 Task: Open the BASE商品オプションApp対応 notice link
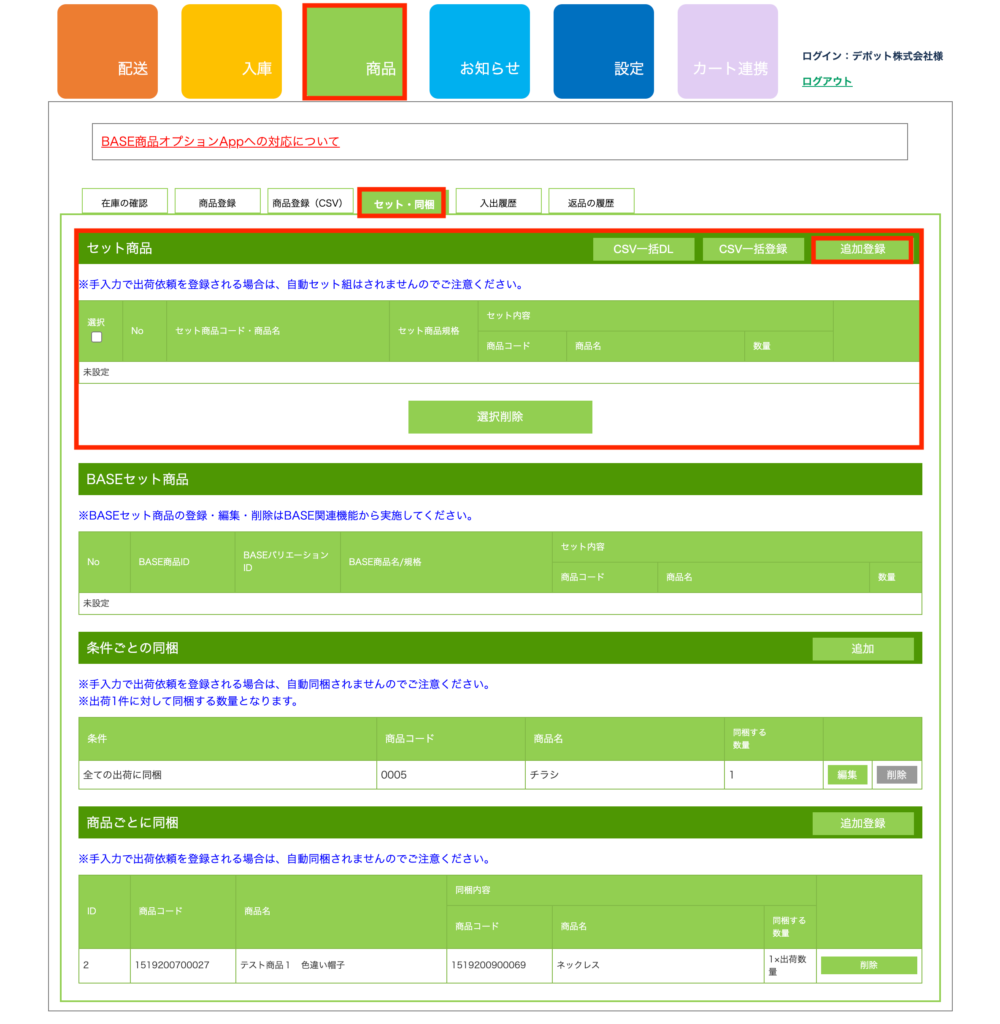point(220,142)
